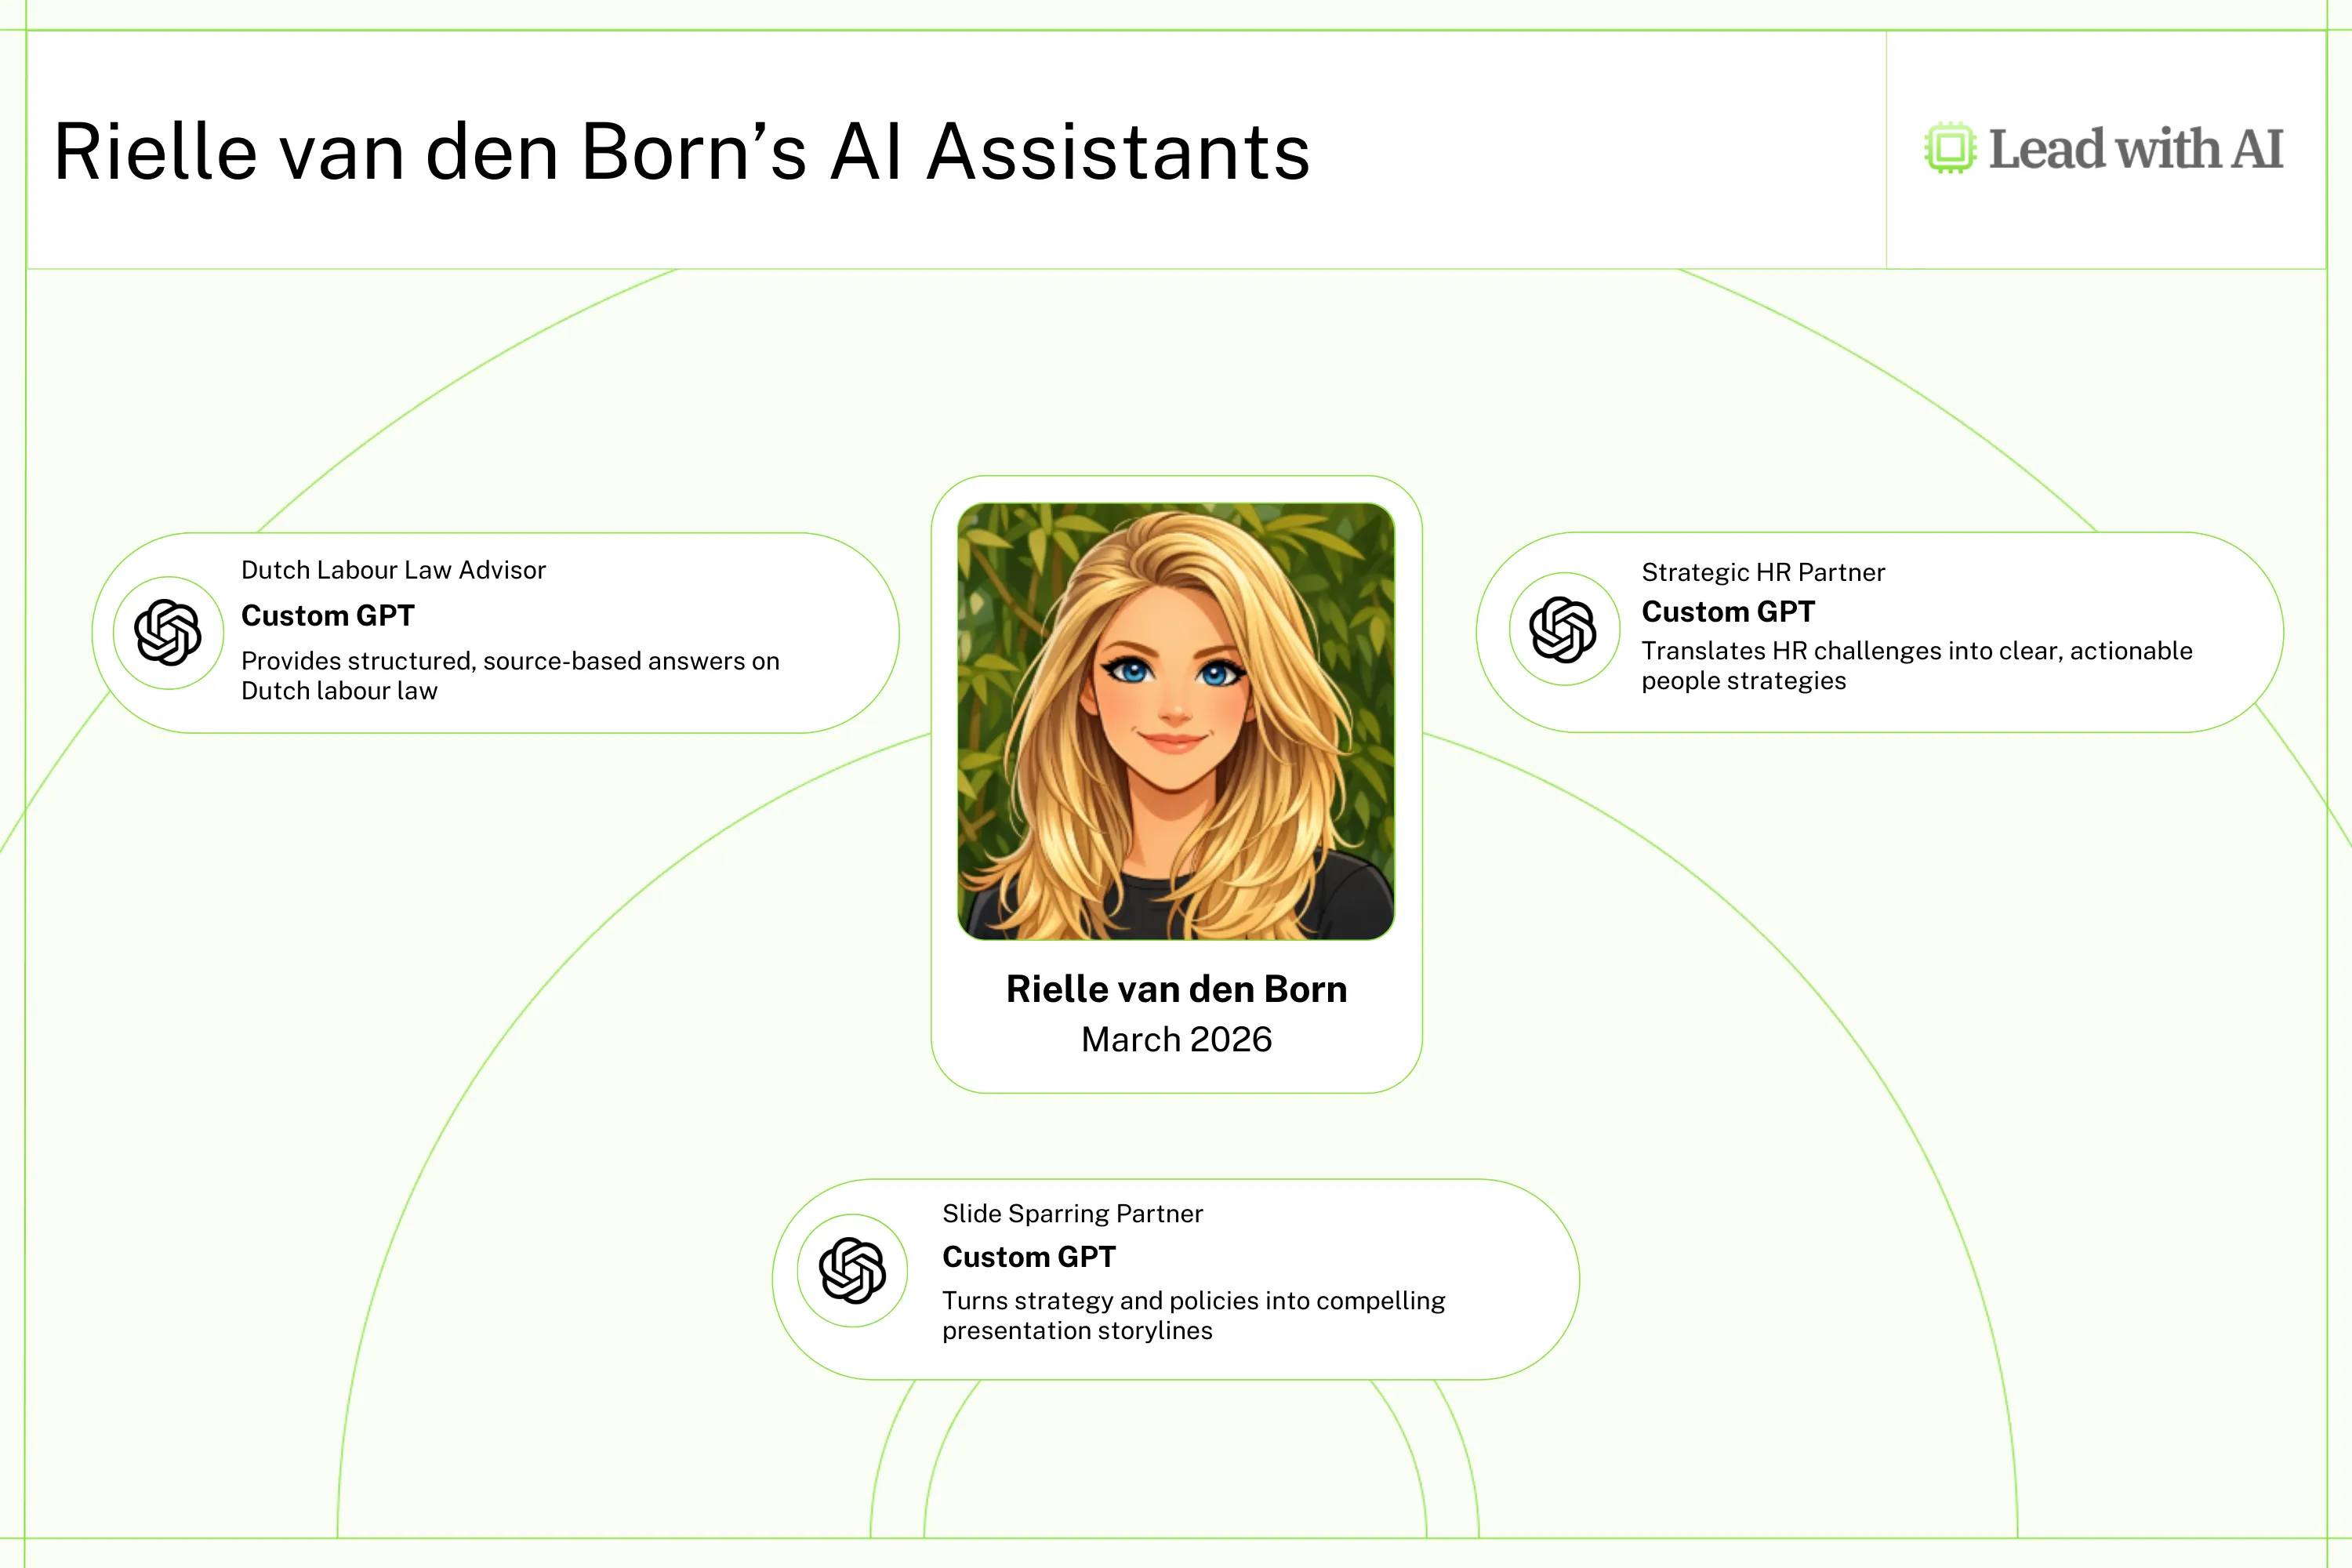Click 'Turns strategy and policies' description text
Screen dimensions: 2352x1568
[1193, 1300]
